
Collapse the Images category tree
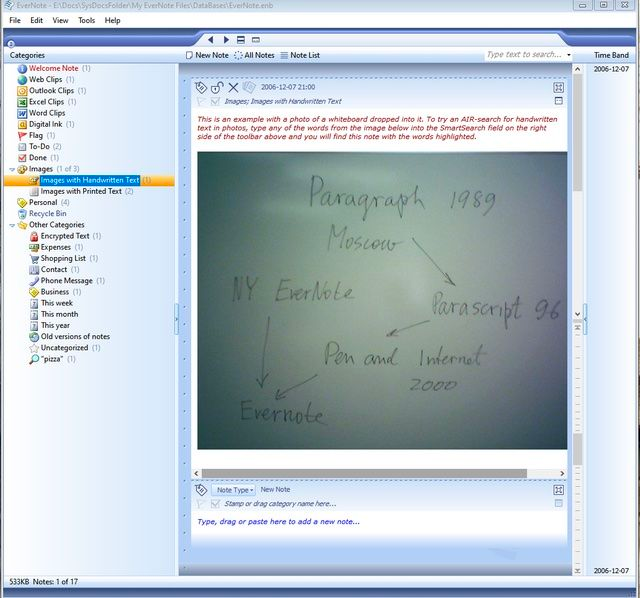pyautogui.click(x=12, y=169)
